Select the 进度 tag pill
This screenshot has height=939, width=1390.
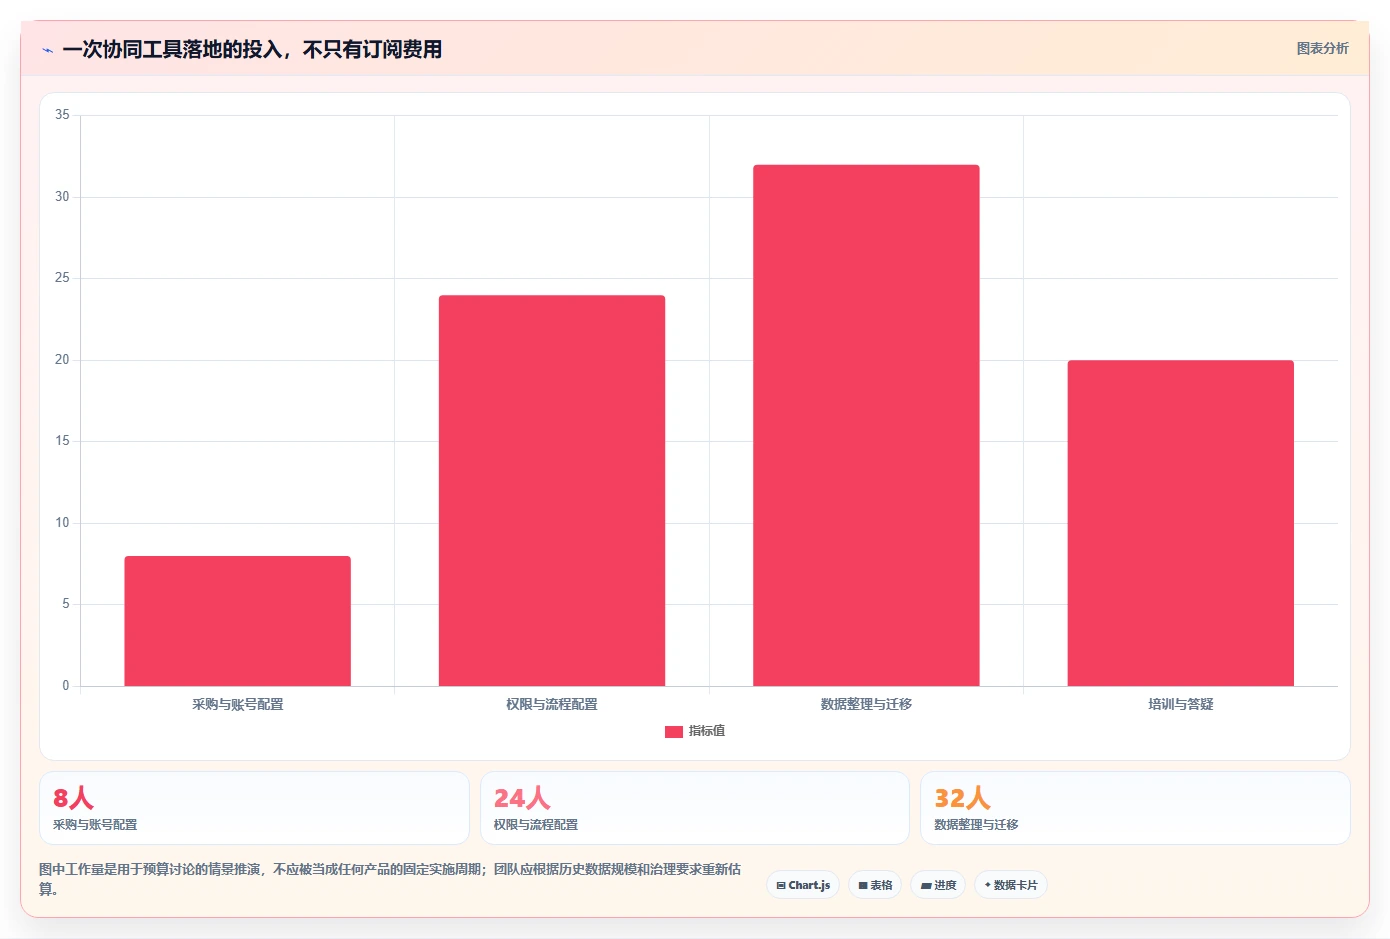pos(938,885)
